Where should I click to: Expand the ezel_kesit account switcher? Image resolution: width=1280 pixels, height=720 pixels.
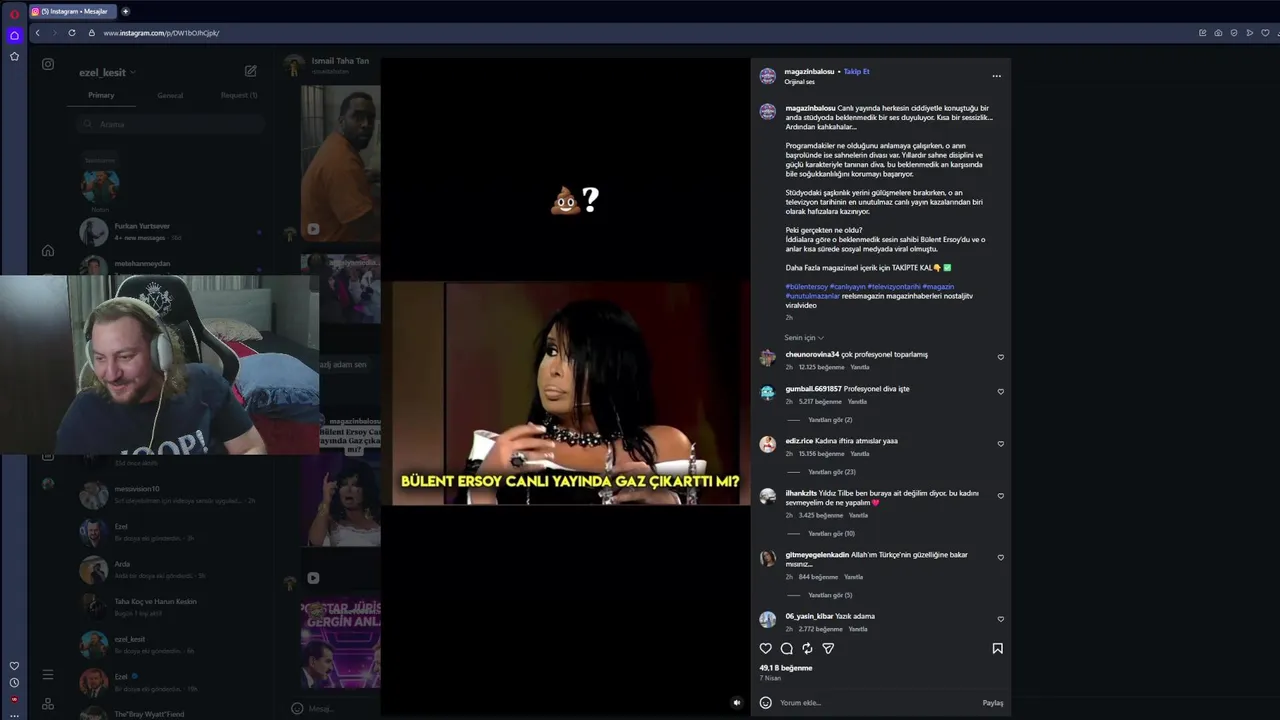coord(107,72)
